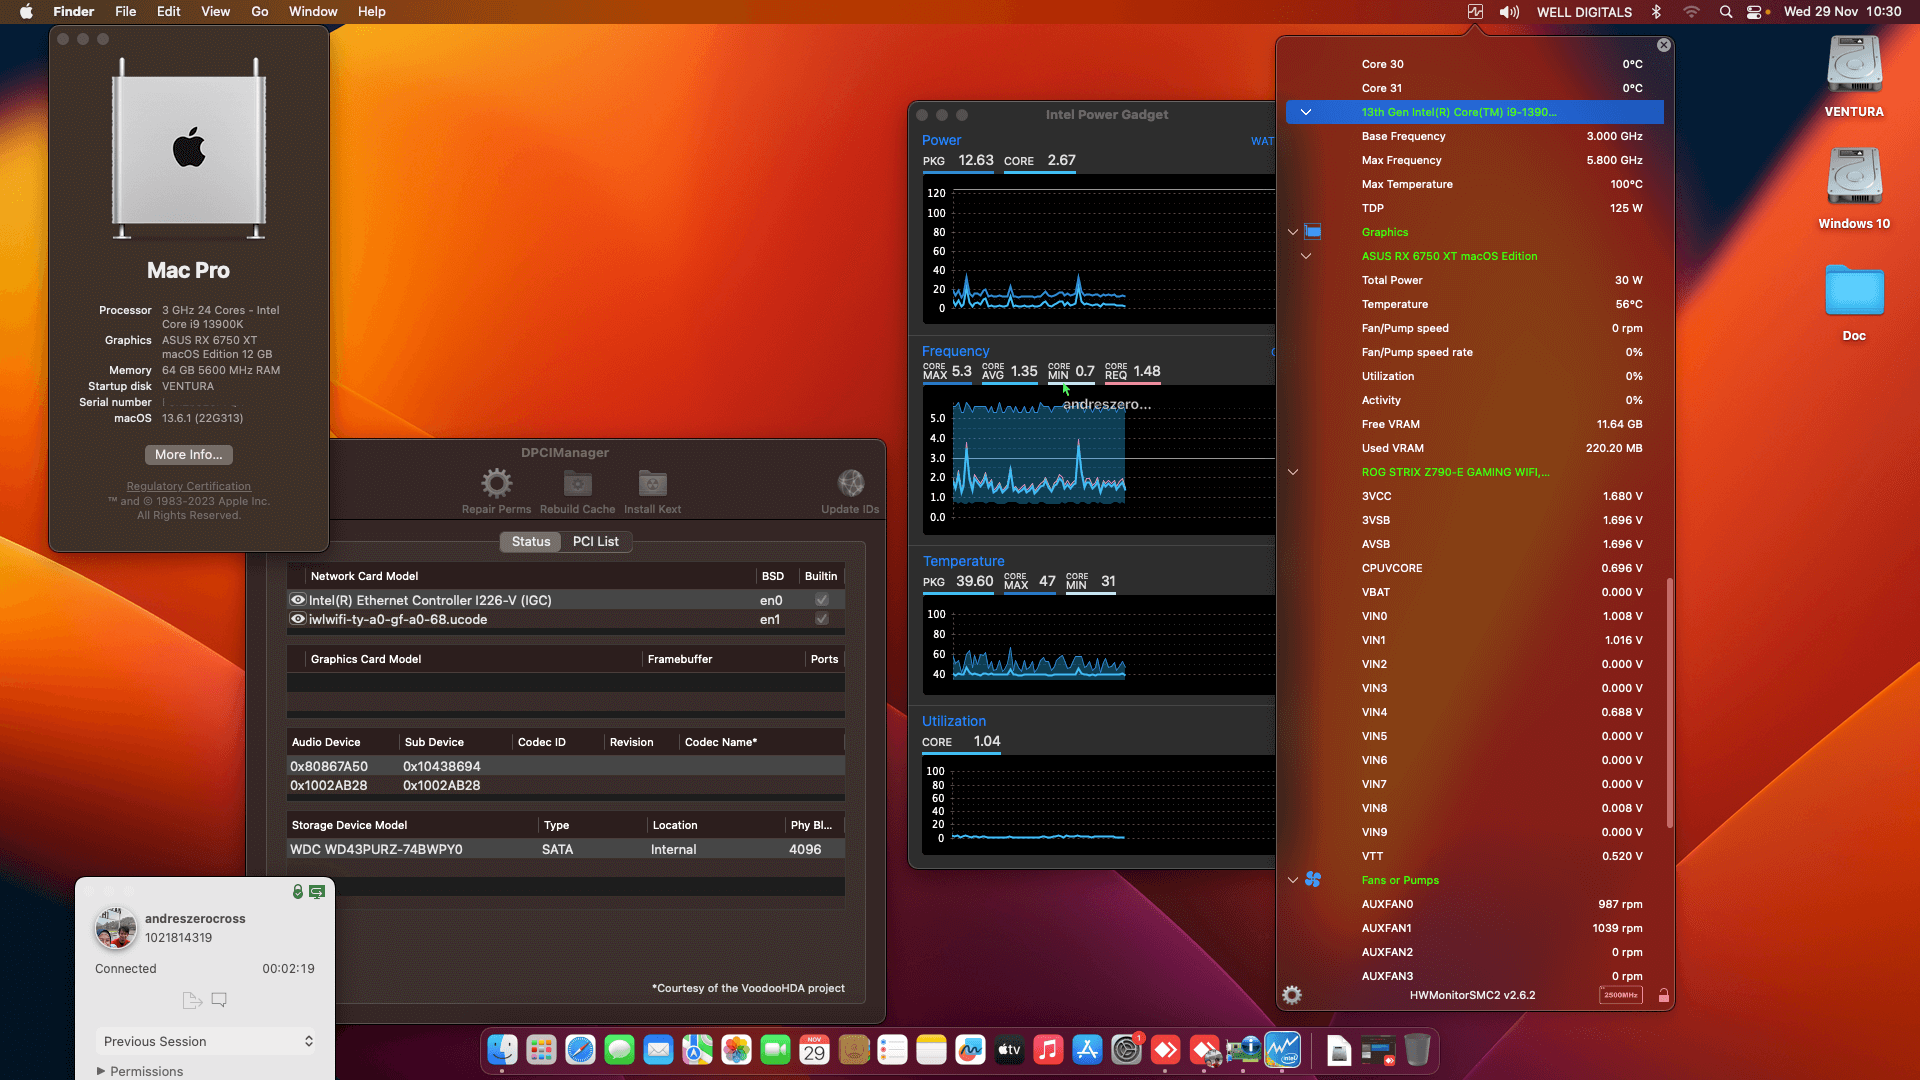Collapse the Graphics section in HWMonitorSMC2
Image resolution: width=1920 pixels, height=1080 pixels.
point(1292,231)
